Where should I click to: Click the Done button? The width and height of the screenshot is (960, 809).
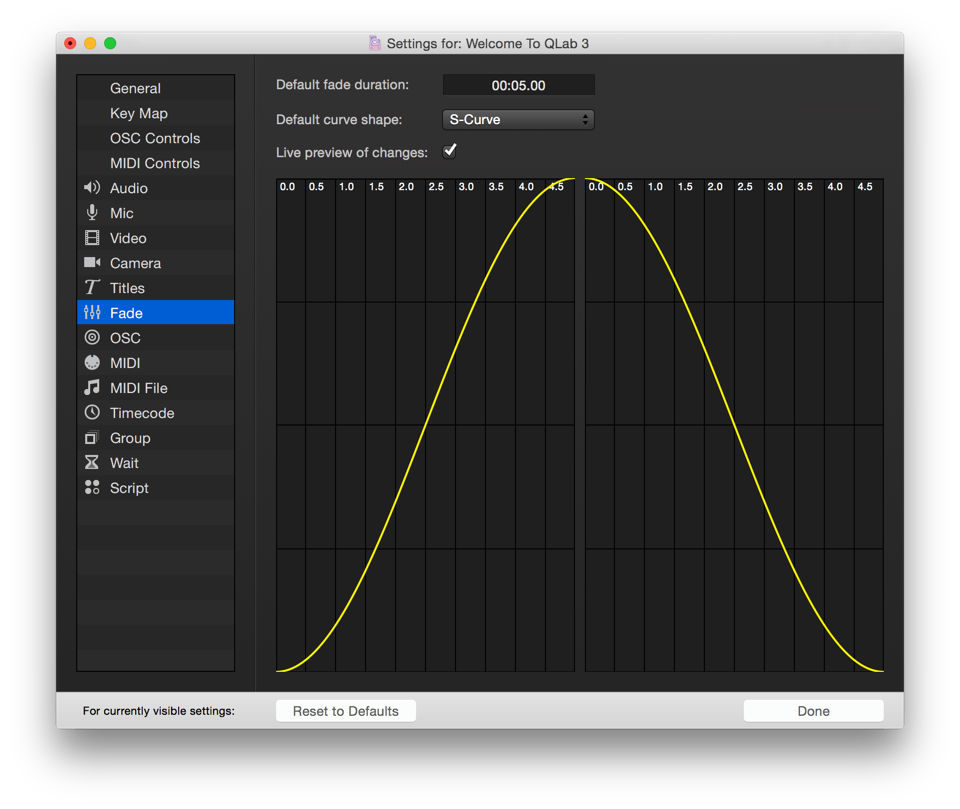(813, 711)
